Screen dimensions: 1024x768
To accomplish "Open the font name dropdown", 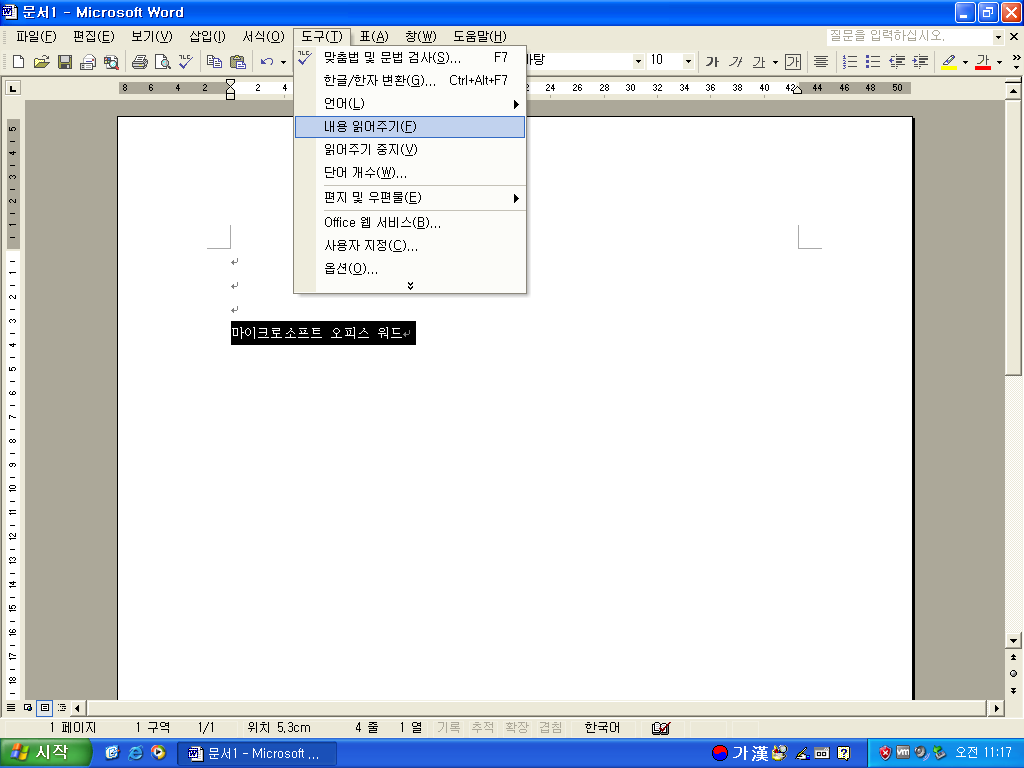I will 638,61.
